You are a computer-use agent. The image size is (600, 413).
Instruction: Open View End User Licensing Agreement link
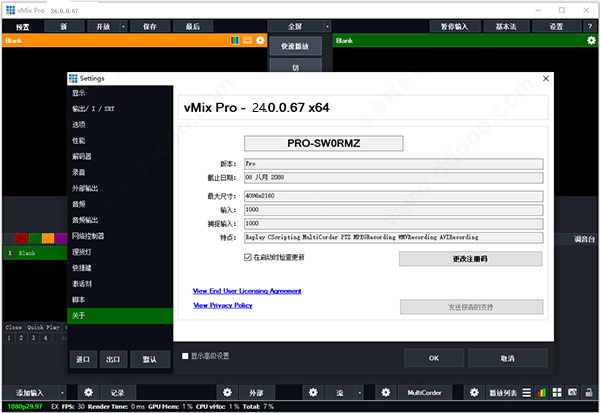tap(247, 291)
